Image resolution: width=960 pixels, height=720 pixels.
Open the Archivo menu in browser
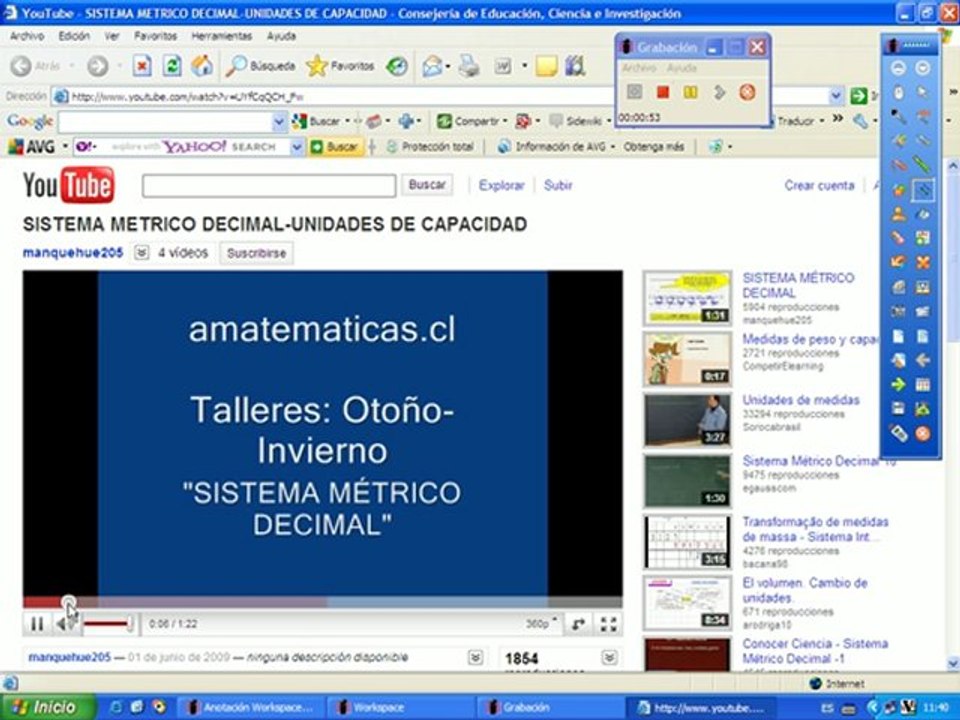click(x=27, y=36)
